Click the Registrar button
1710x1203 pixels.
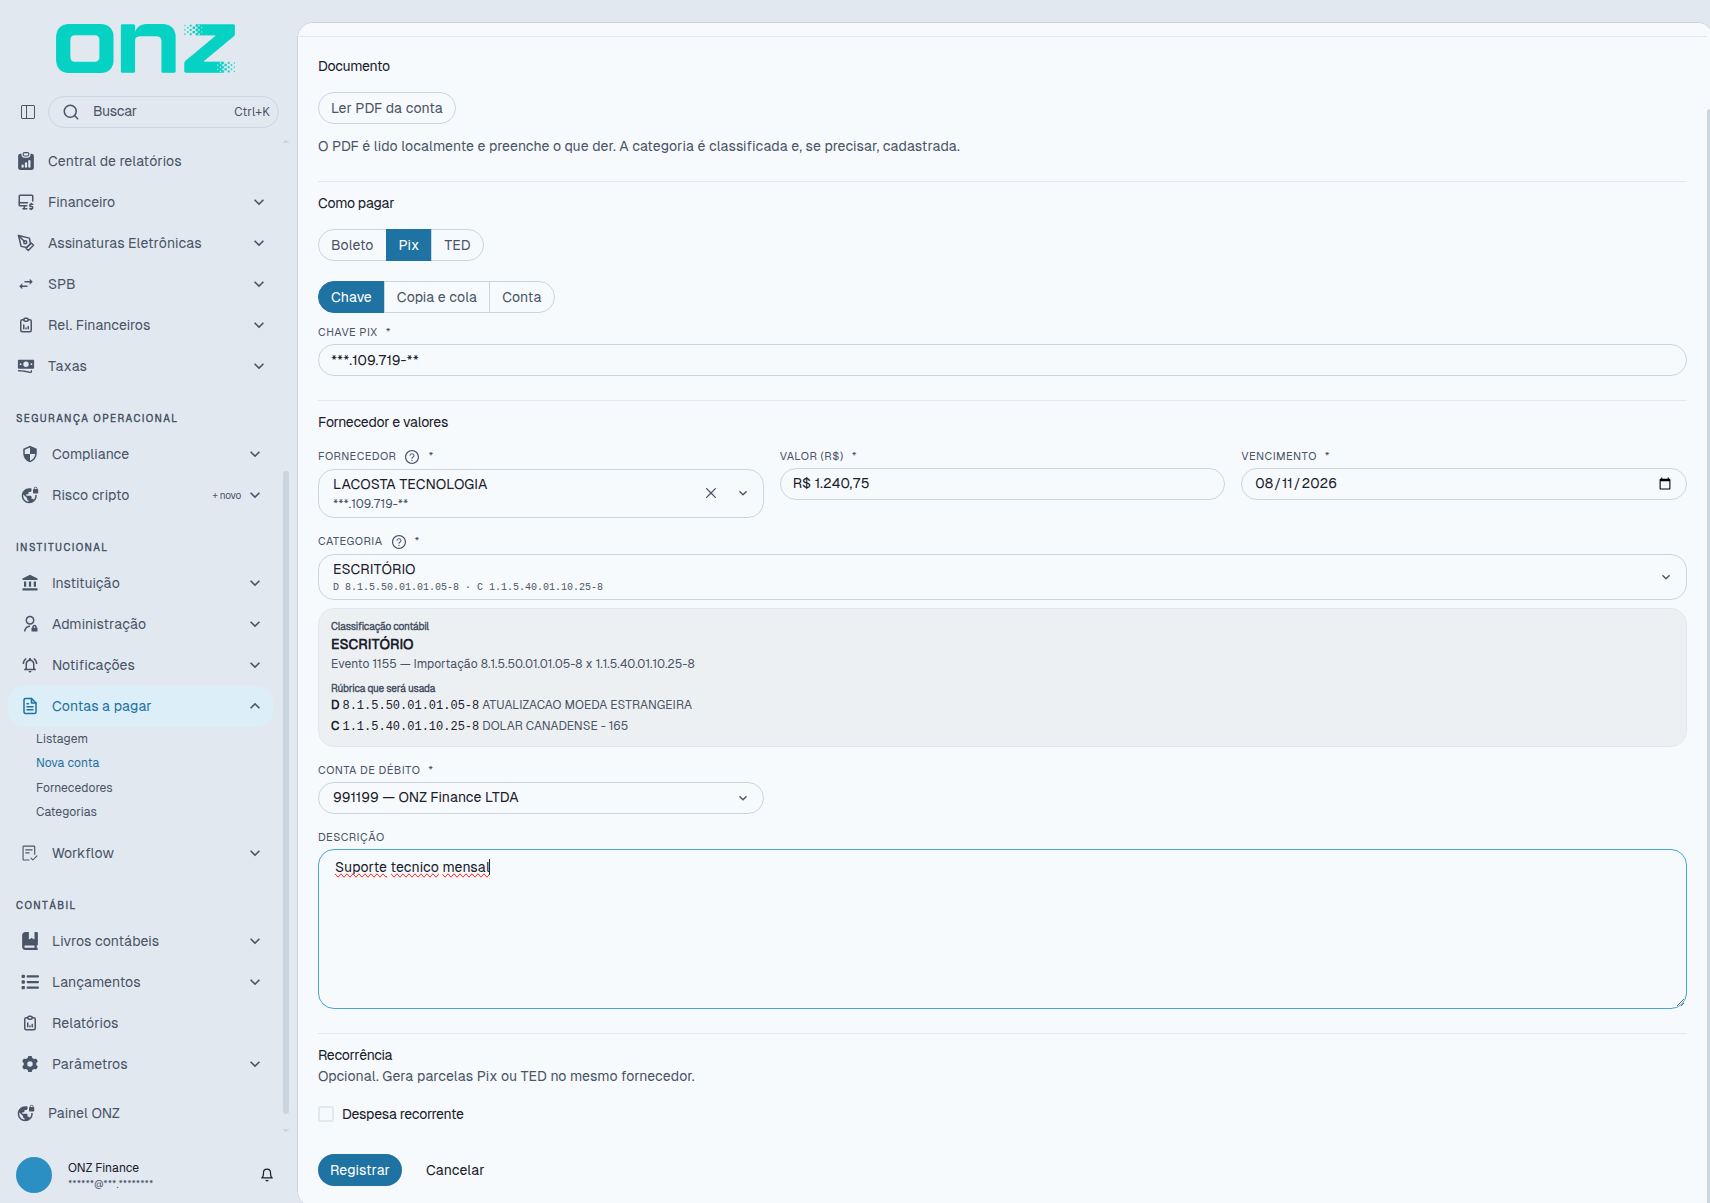(360, 1170)
